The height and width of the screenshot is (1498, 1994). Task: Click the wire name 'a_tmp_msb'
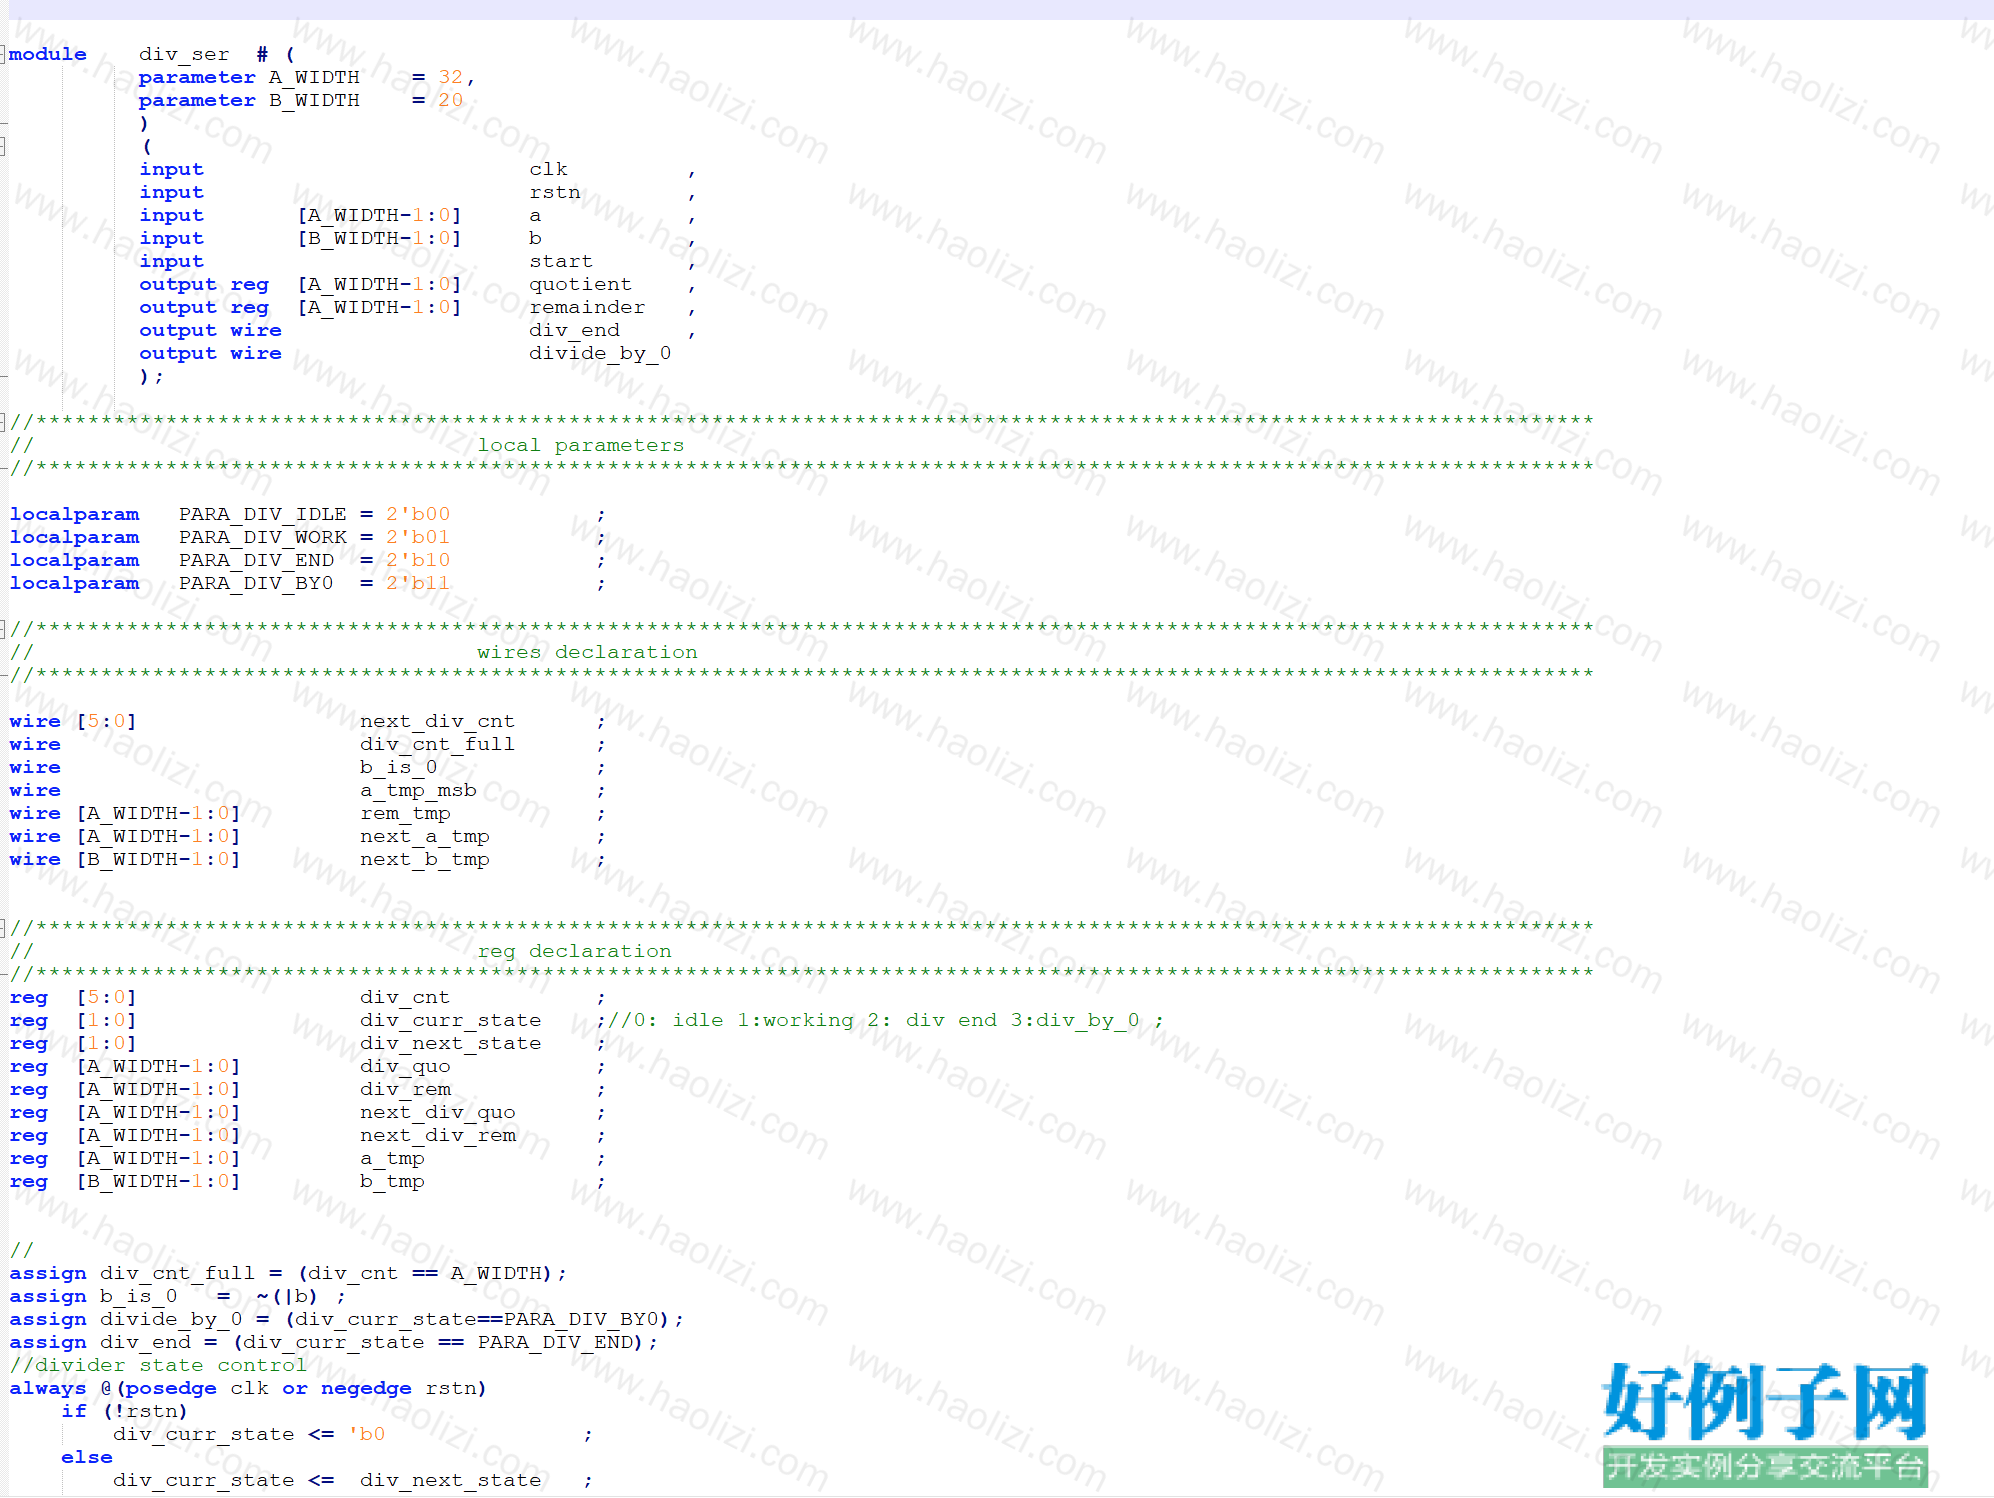pos(418,790)
